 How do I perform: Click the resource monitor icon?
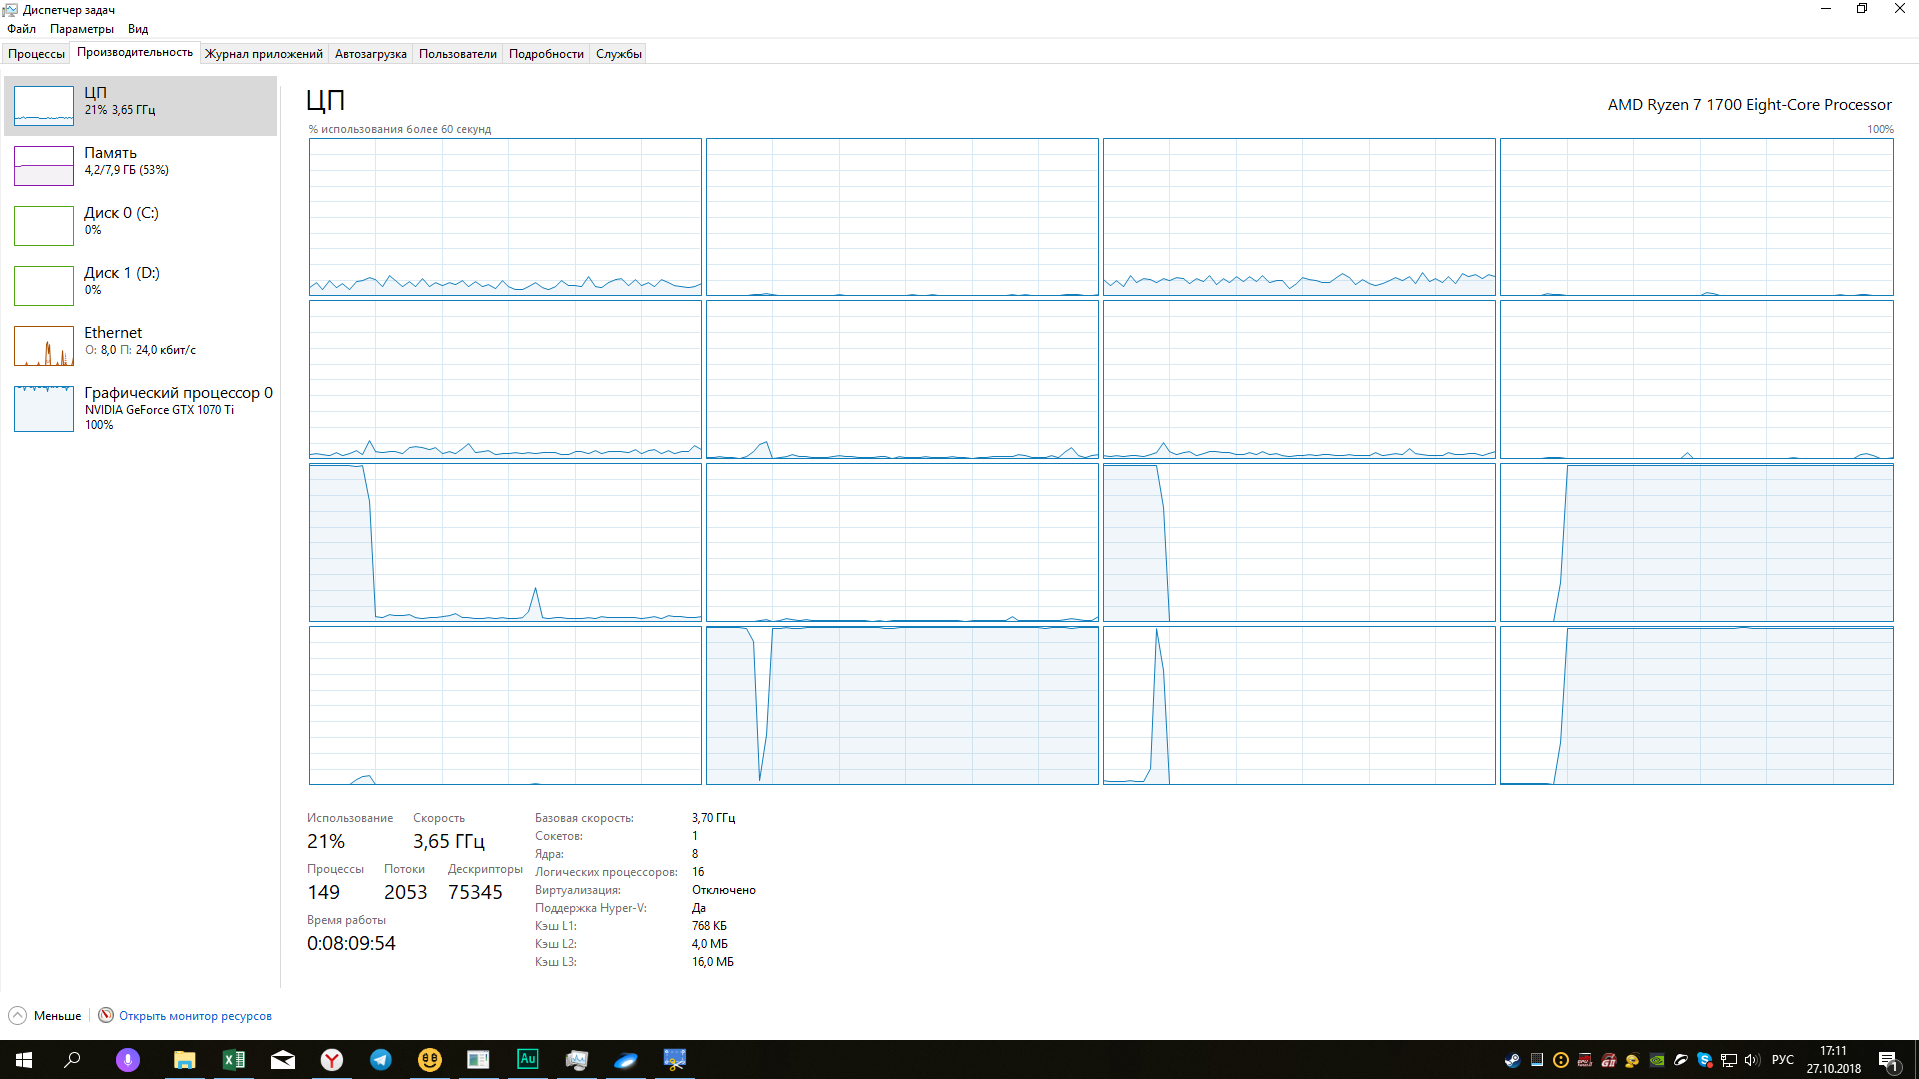pos(106,1016)
